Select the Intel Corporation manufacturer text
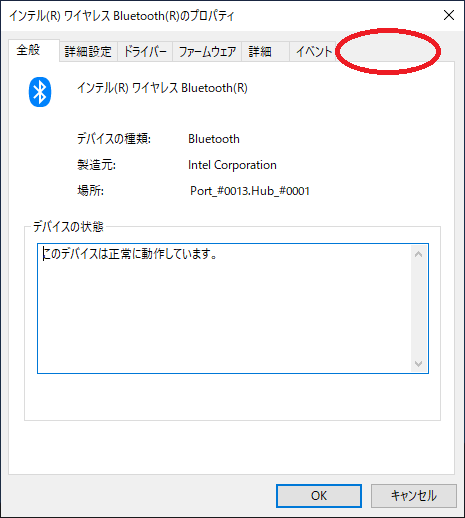The width and height of the screenshot is (465, 518). coord(232,165)
